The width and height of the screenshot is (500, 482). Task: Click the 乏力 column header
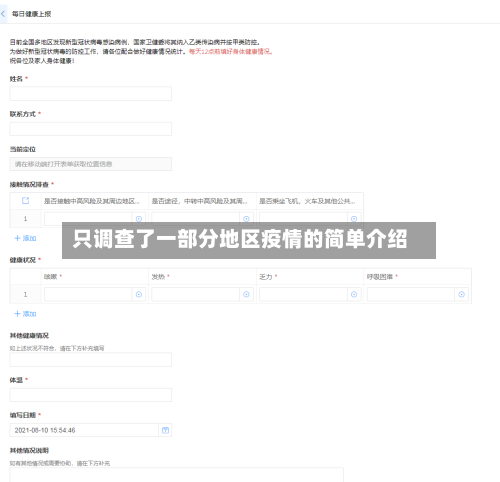click(266, 277)
